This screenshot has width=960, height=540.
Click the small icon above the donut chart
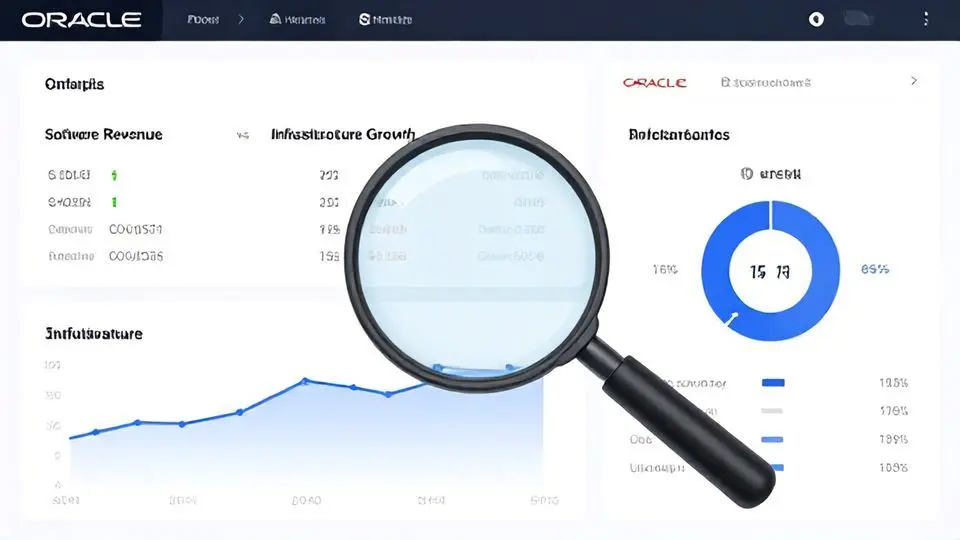(746, 174)
